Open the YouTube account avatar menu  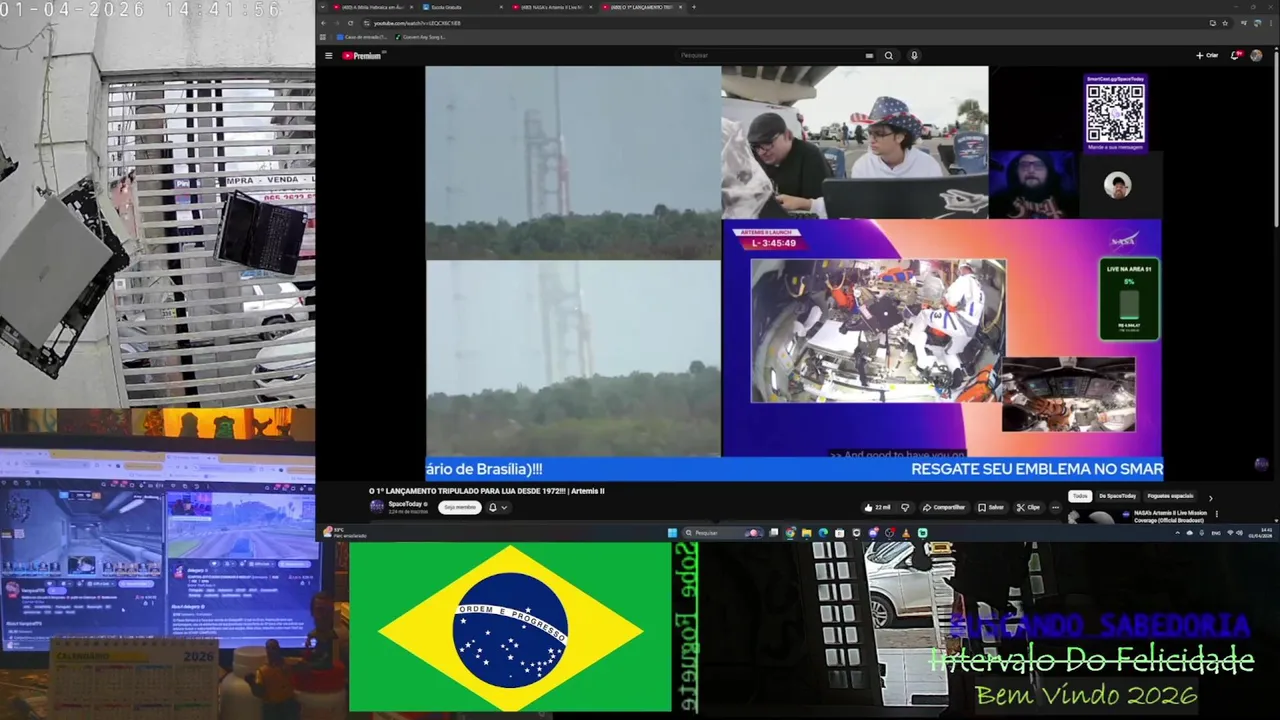coord(1256,56)
